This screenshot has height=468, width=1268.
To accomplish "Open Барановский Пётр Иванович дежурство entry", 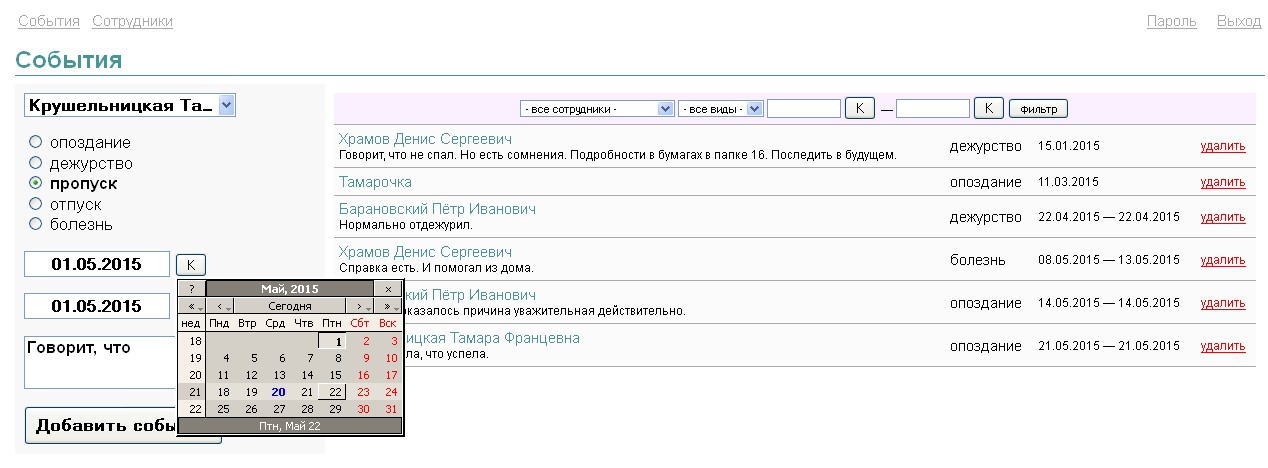I will [437, 209].
